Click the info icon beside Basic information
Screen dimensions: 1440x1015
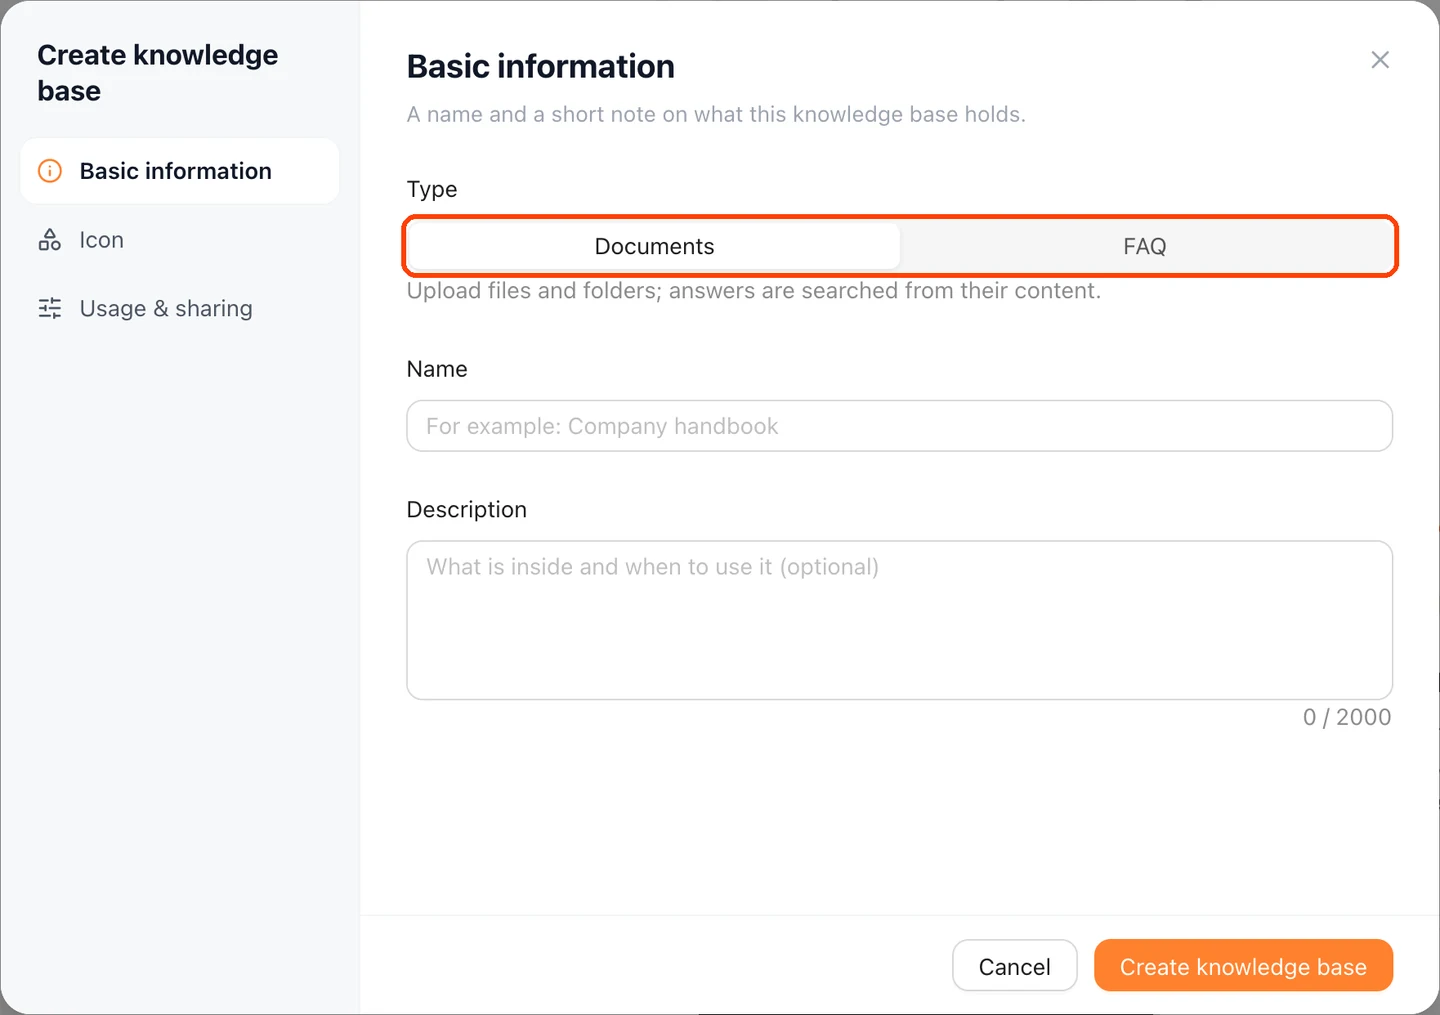(50, 171)
